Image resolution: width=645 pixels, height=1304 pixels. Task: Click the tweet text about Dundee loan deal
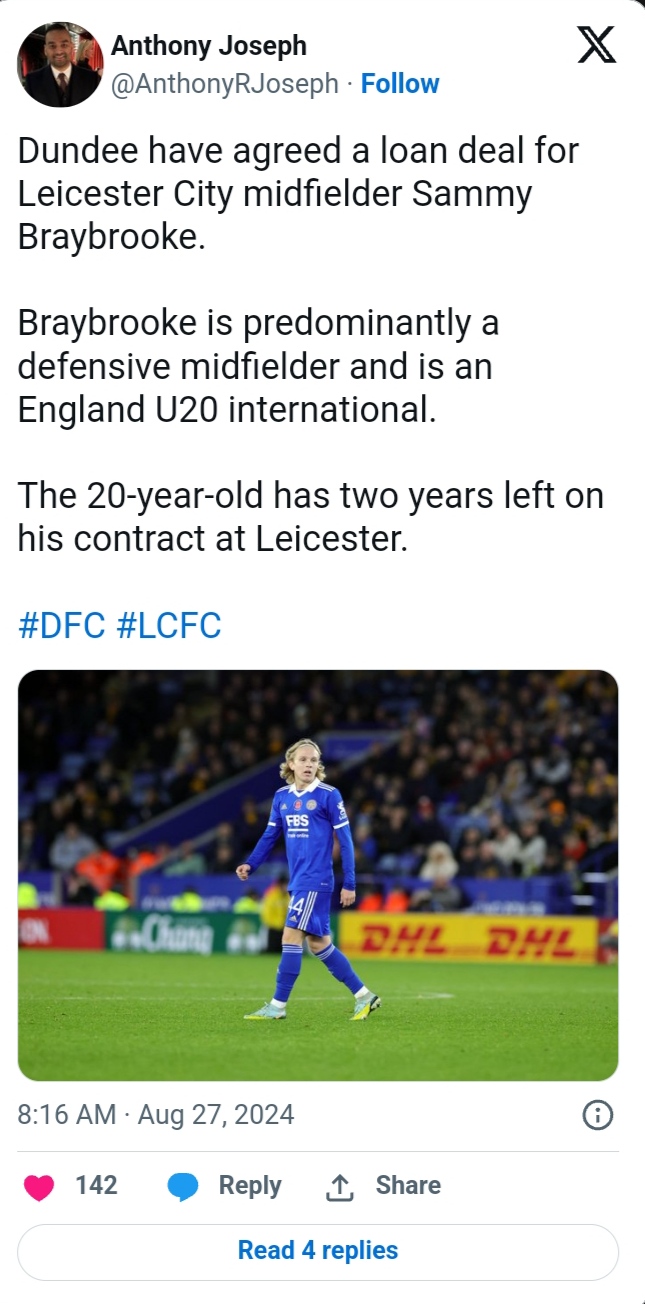click(x=298, y=194)
